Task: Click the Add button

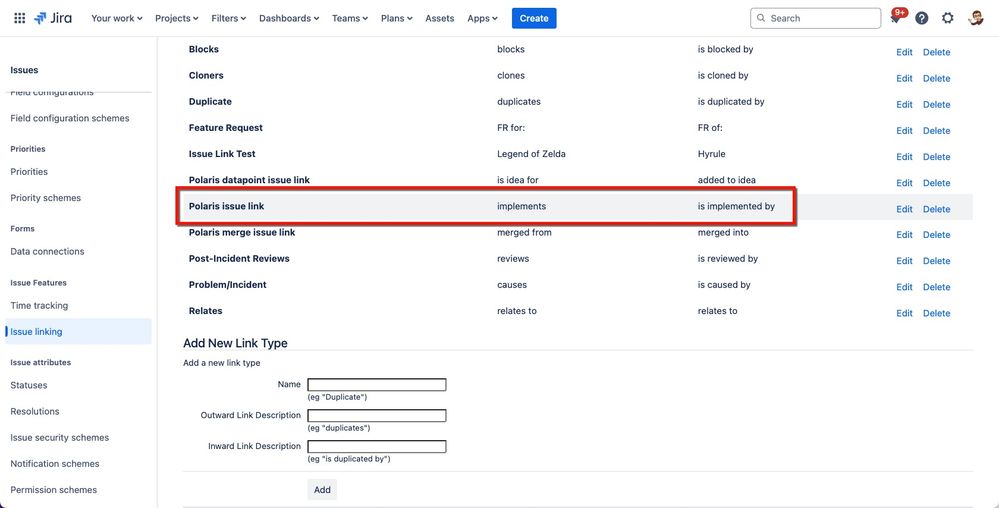Action: [x=322, y=490]
